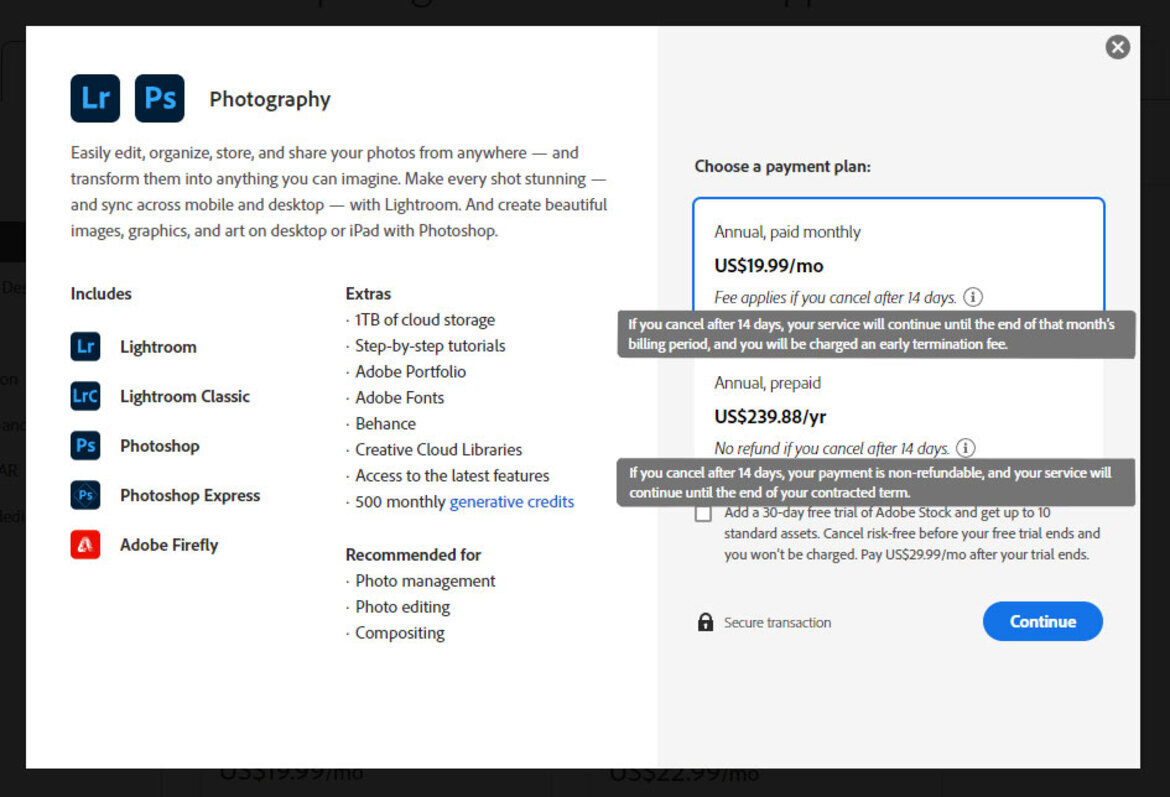Switch focus to the Photography plan heading

pyautogui.click(x=269, y=99)
